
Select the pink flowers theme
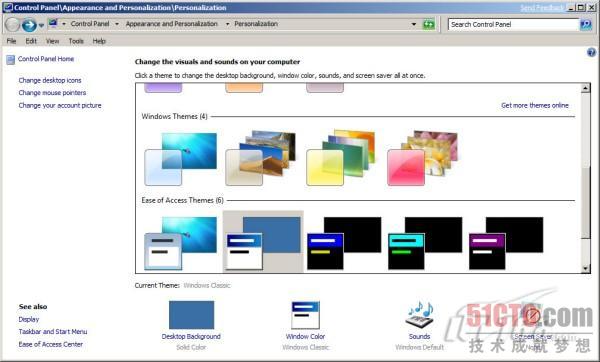[422, 158]
